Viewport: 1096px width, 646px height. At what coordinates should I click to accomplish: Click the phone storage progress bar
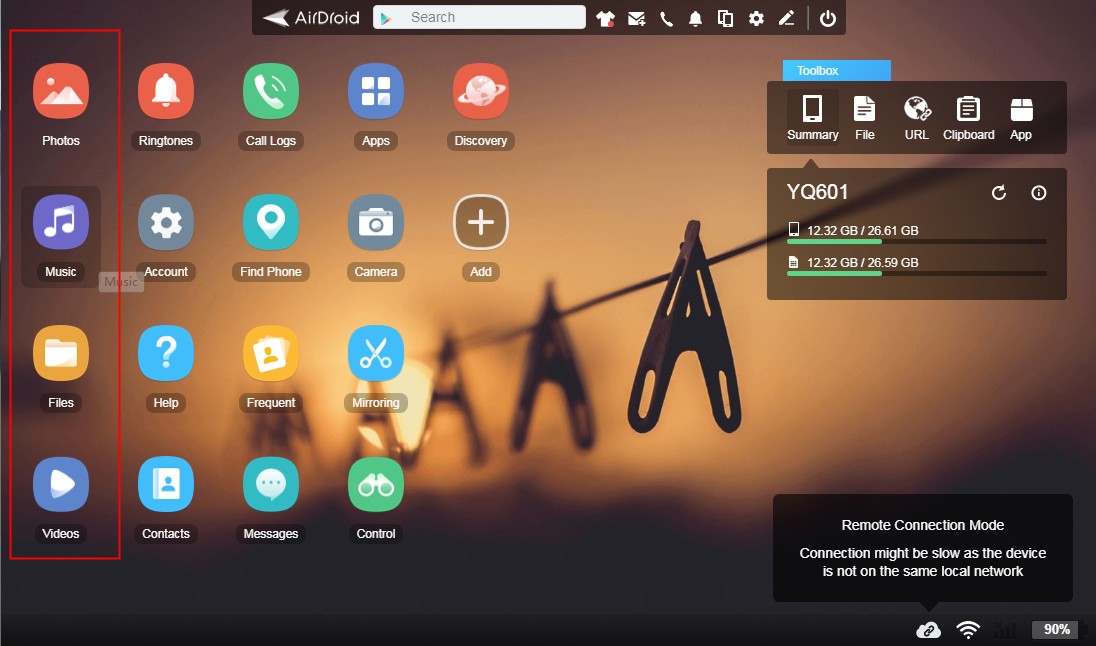point(916,240)
